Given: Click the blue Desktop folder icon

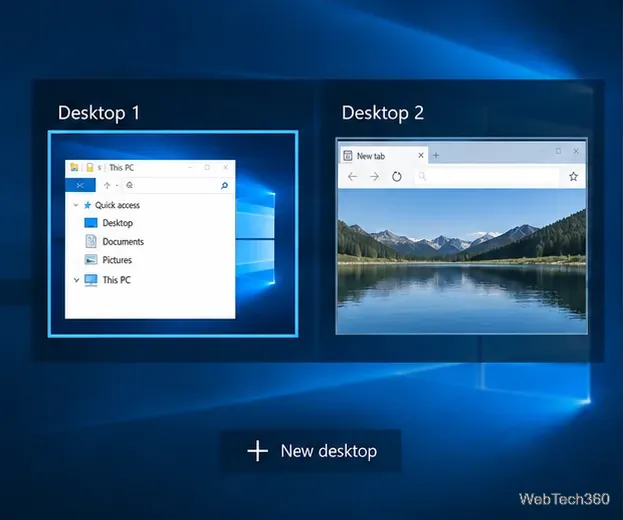Looking at the screenshot, I should [91, 223].
